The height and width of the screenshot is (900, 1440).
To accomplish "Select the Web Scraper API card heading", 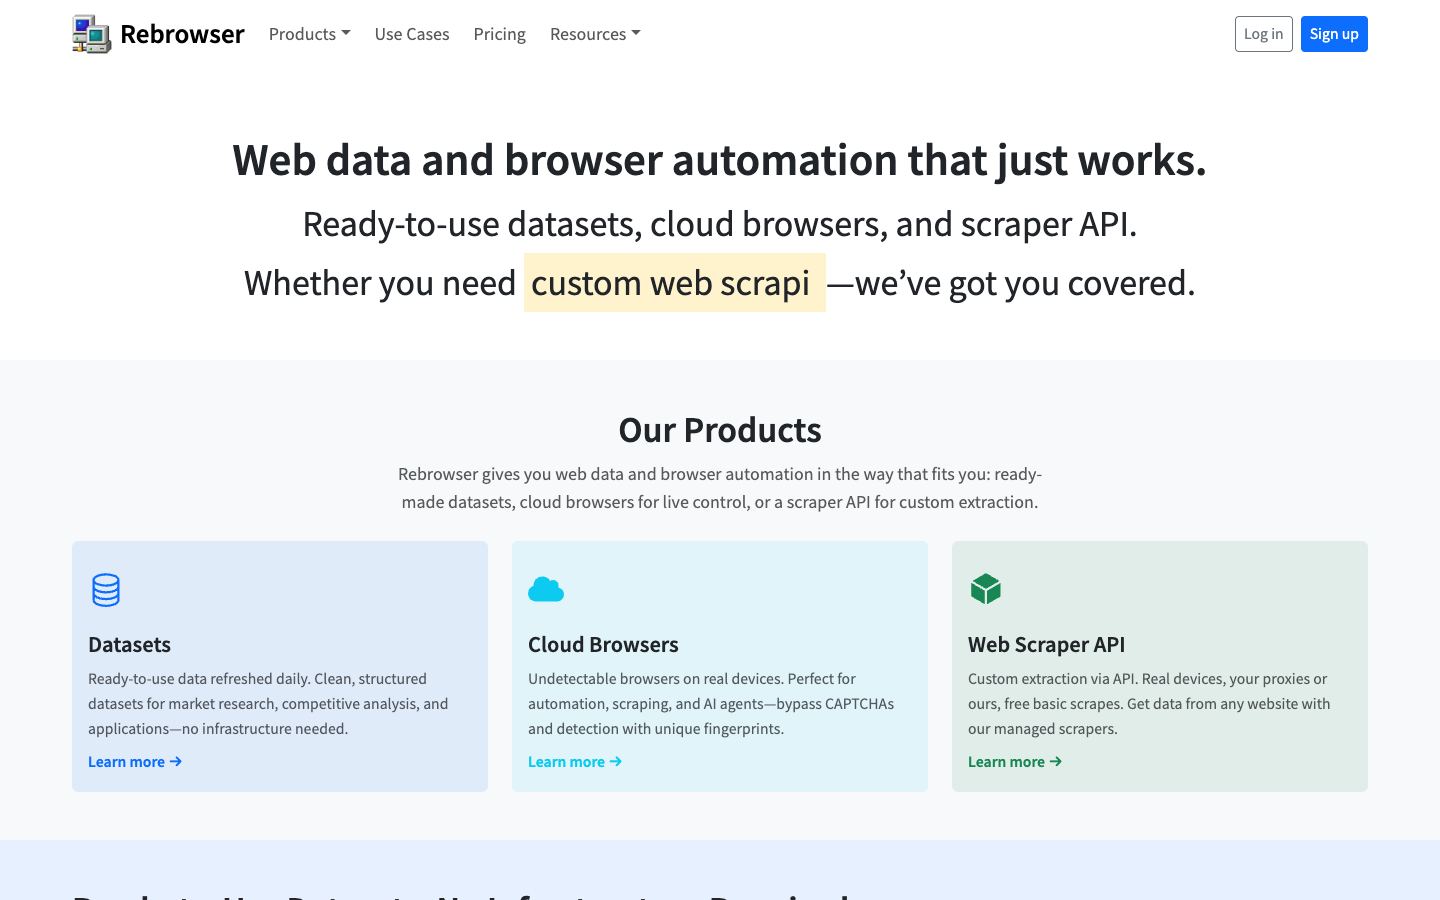I will pos(1046,645).
